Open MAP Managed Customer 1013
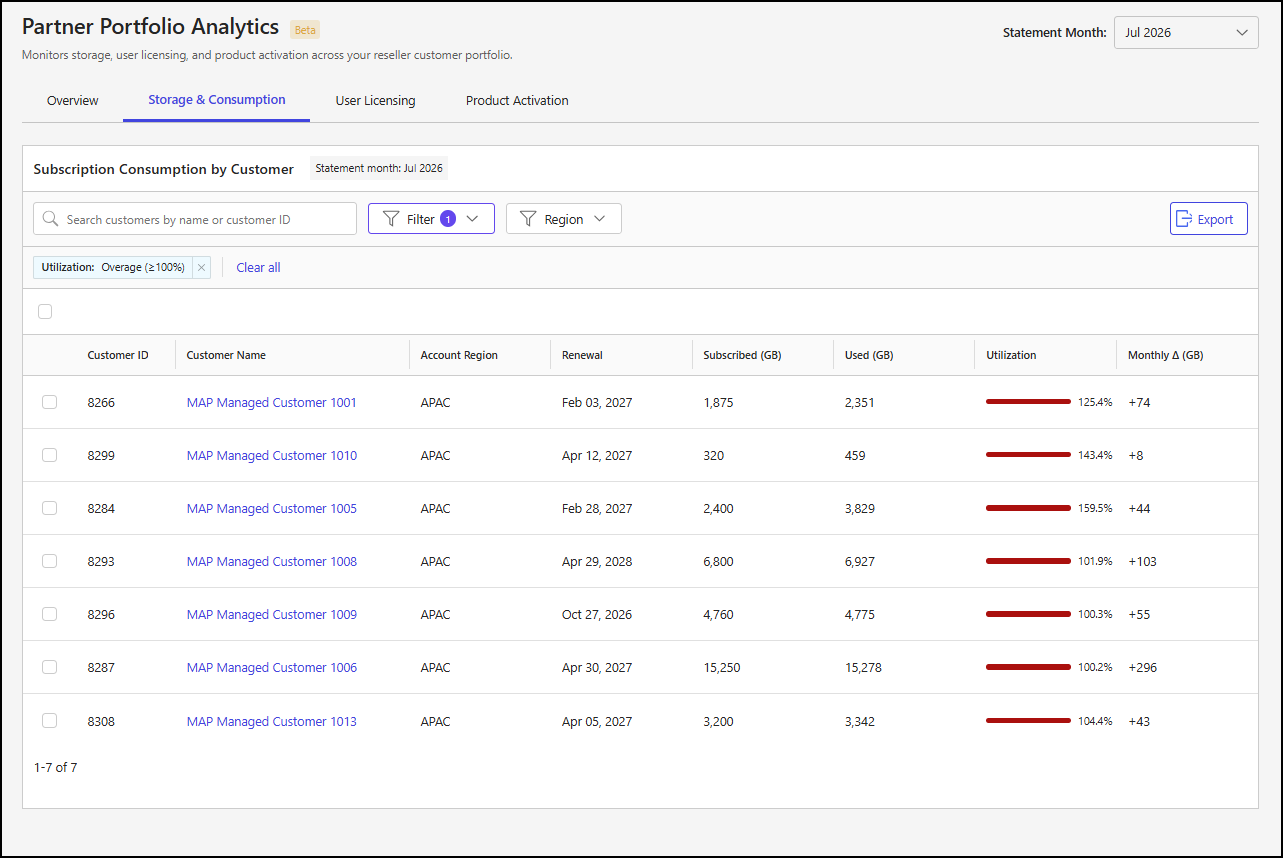The width and height of the screenshot is (1283, 858). tap(272, 721)
